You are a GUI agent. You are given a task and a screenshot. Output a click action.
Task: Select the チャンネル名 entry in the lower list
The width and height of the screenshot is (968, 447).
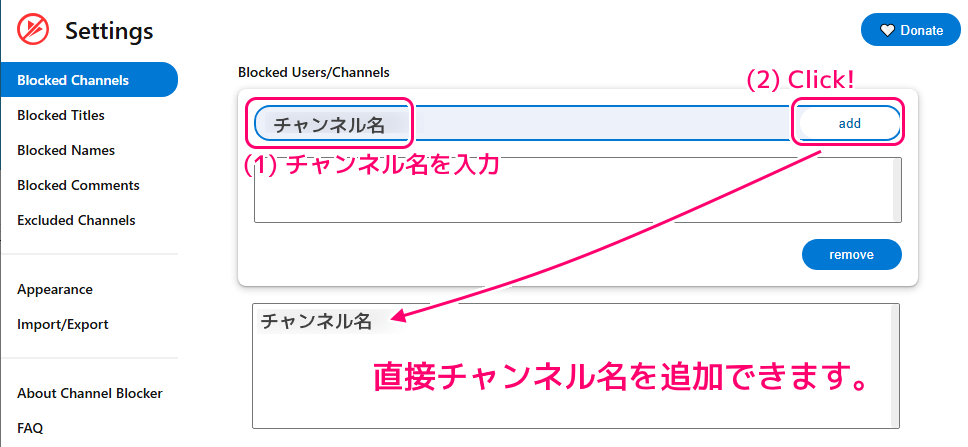(x=317, y=321)
